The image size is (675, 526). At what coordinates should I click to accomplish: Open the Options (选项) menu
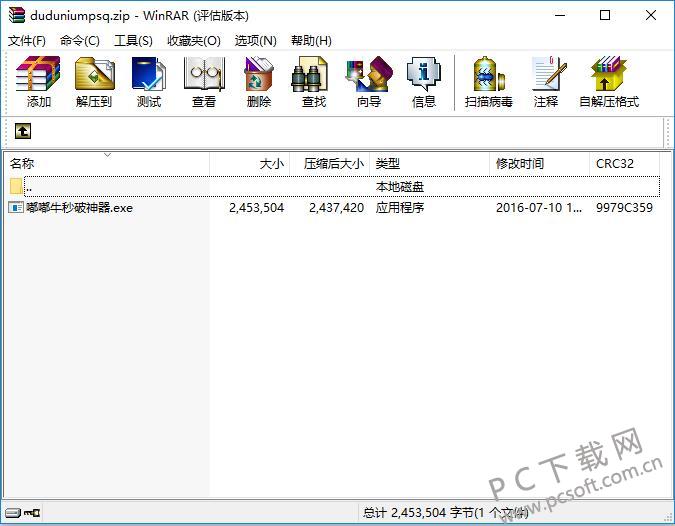255,40
